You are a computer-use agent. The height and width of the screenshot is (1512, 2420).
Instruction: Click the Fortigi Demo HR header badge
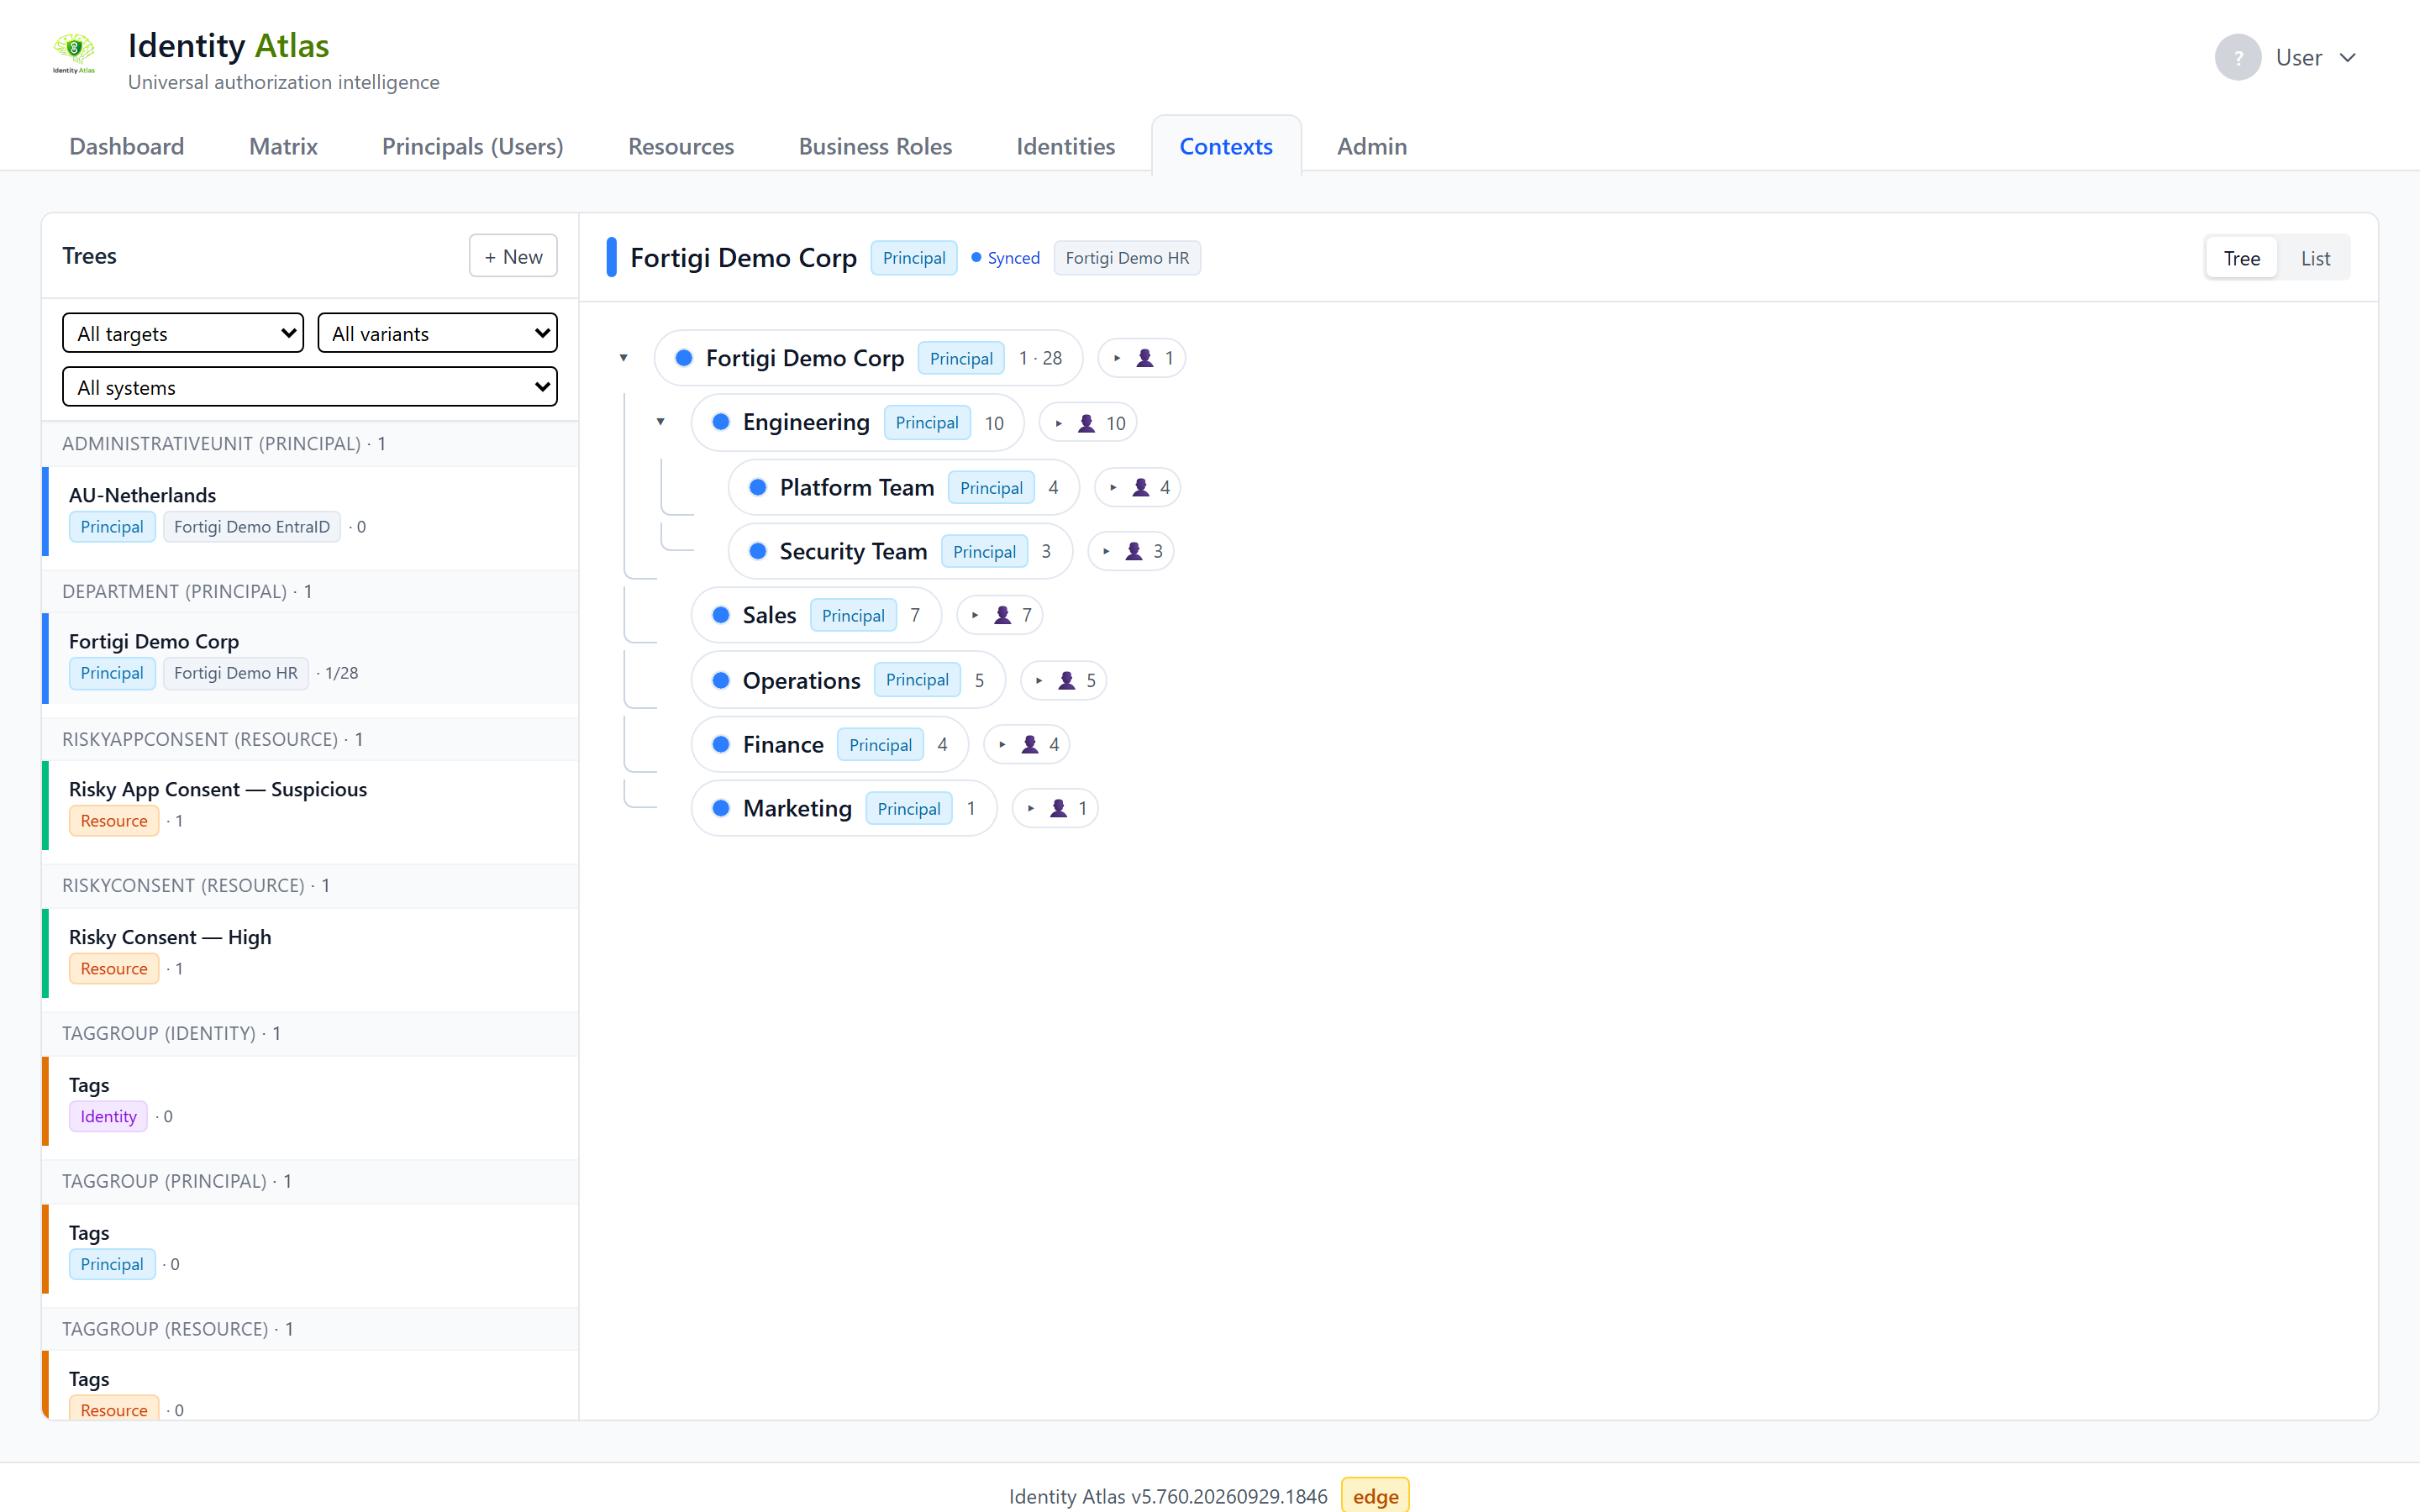click(x=1127, y=258)
